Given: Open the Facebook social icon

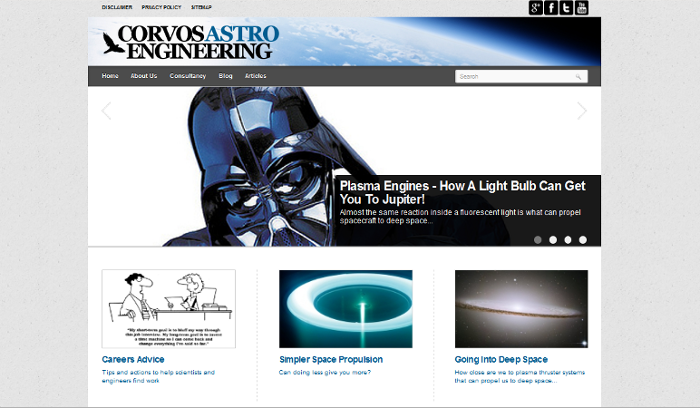Looking at the screenshot, I should (x=551, y=8).
